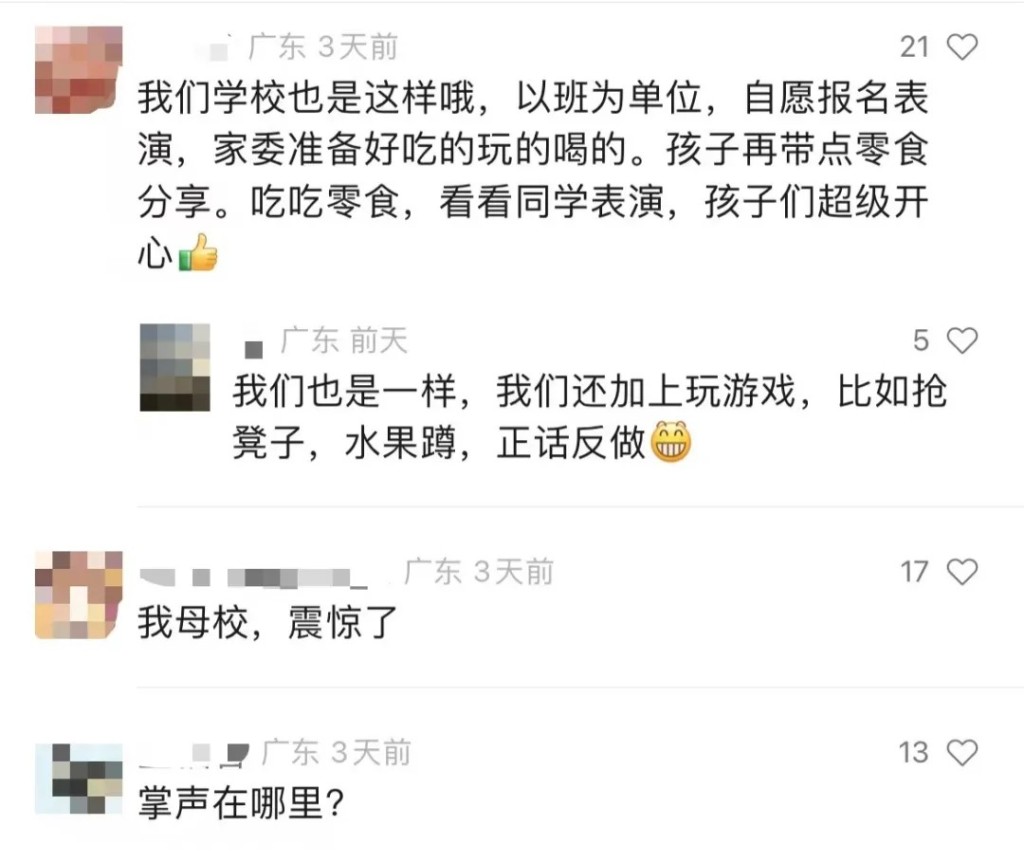This screenshot has height=862, width=1024.
Task: View the profile picture beside 我母校，震惊了
Action: pyautogui.click(x=78, y=594)
